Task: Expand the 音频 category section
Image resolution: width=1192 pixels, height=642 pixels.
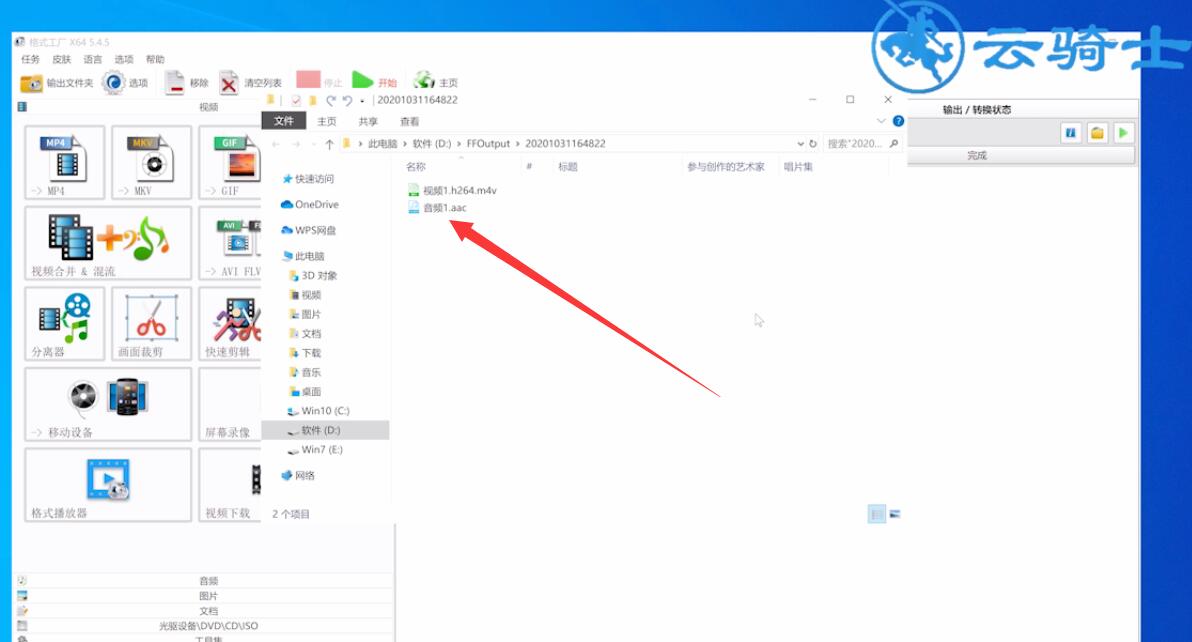Action: 204,580
